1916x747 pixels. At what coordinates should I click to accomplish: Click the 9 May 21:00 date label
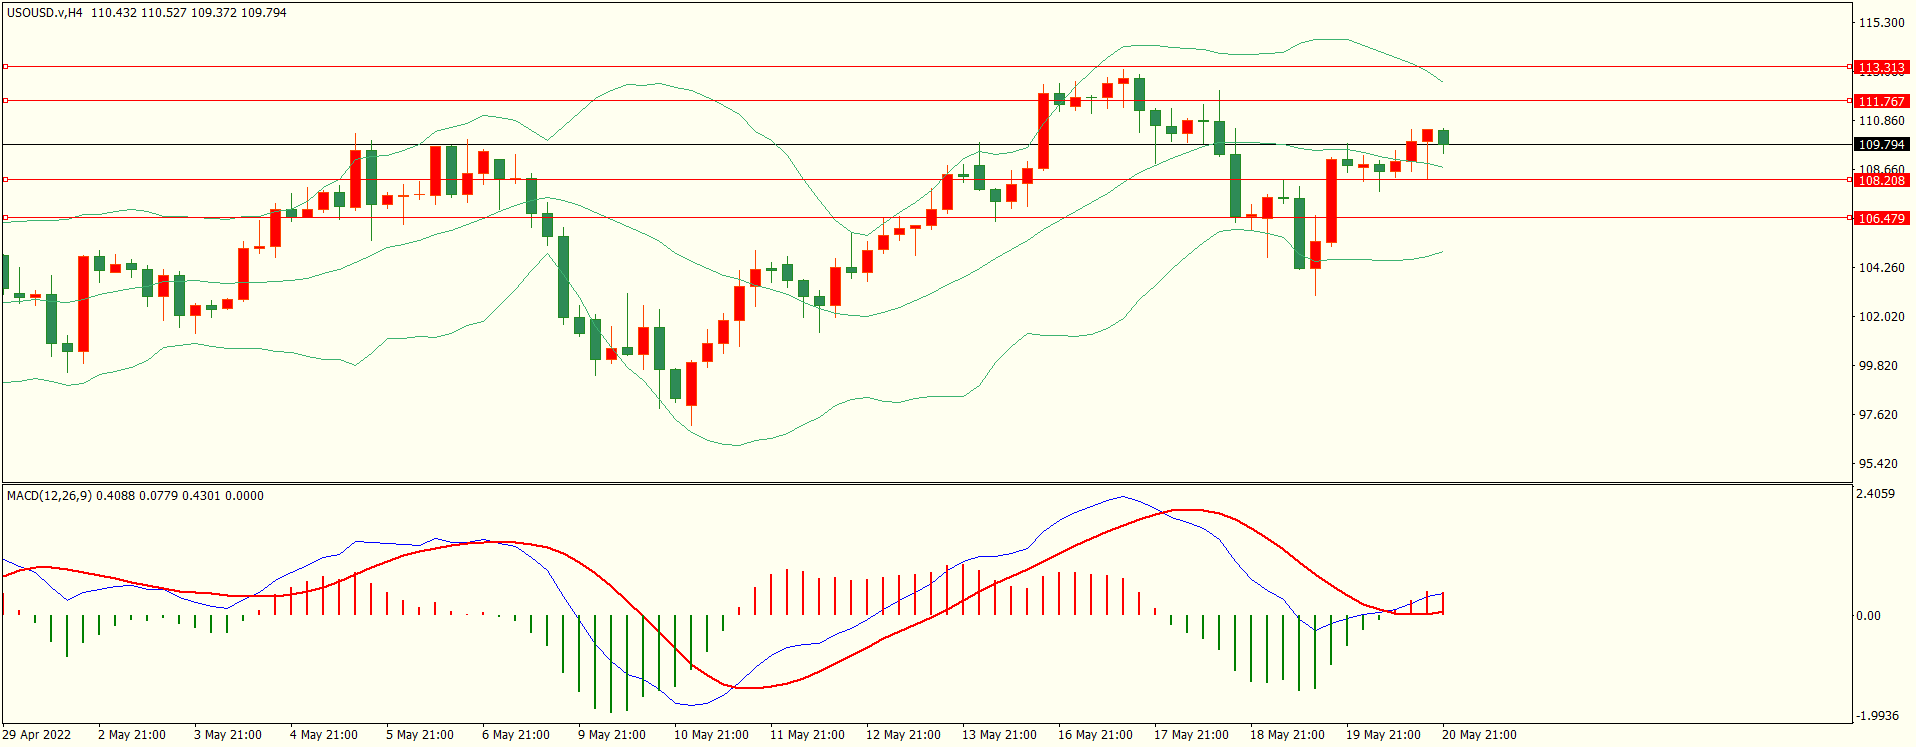pyautogui.click(x=611, y=735)
